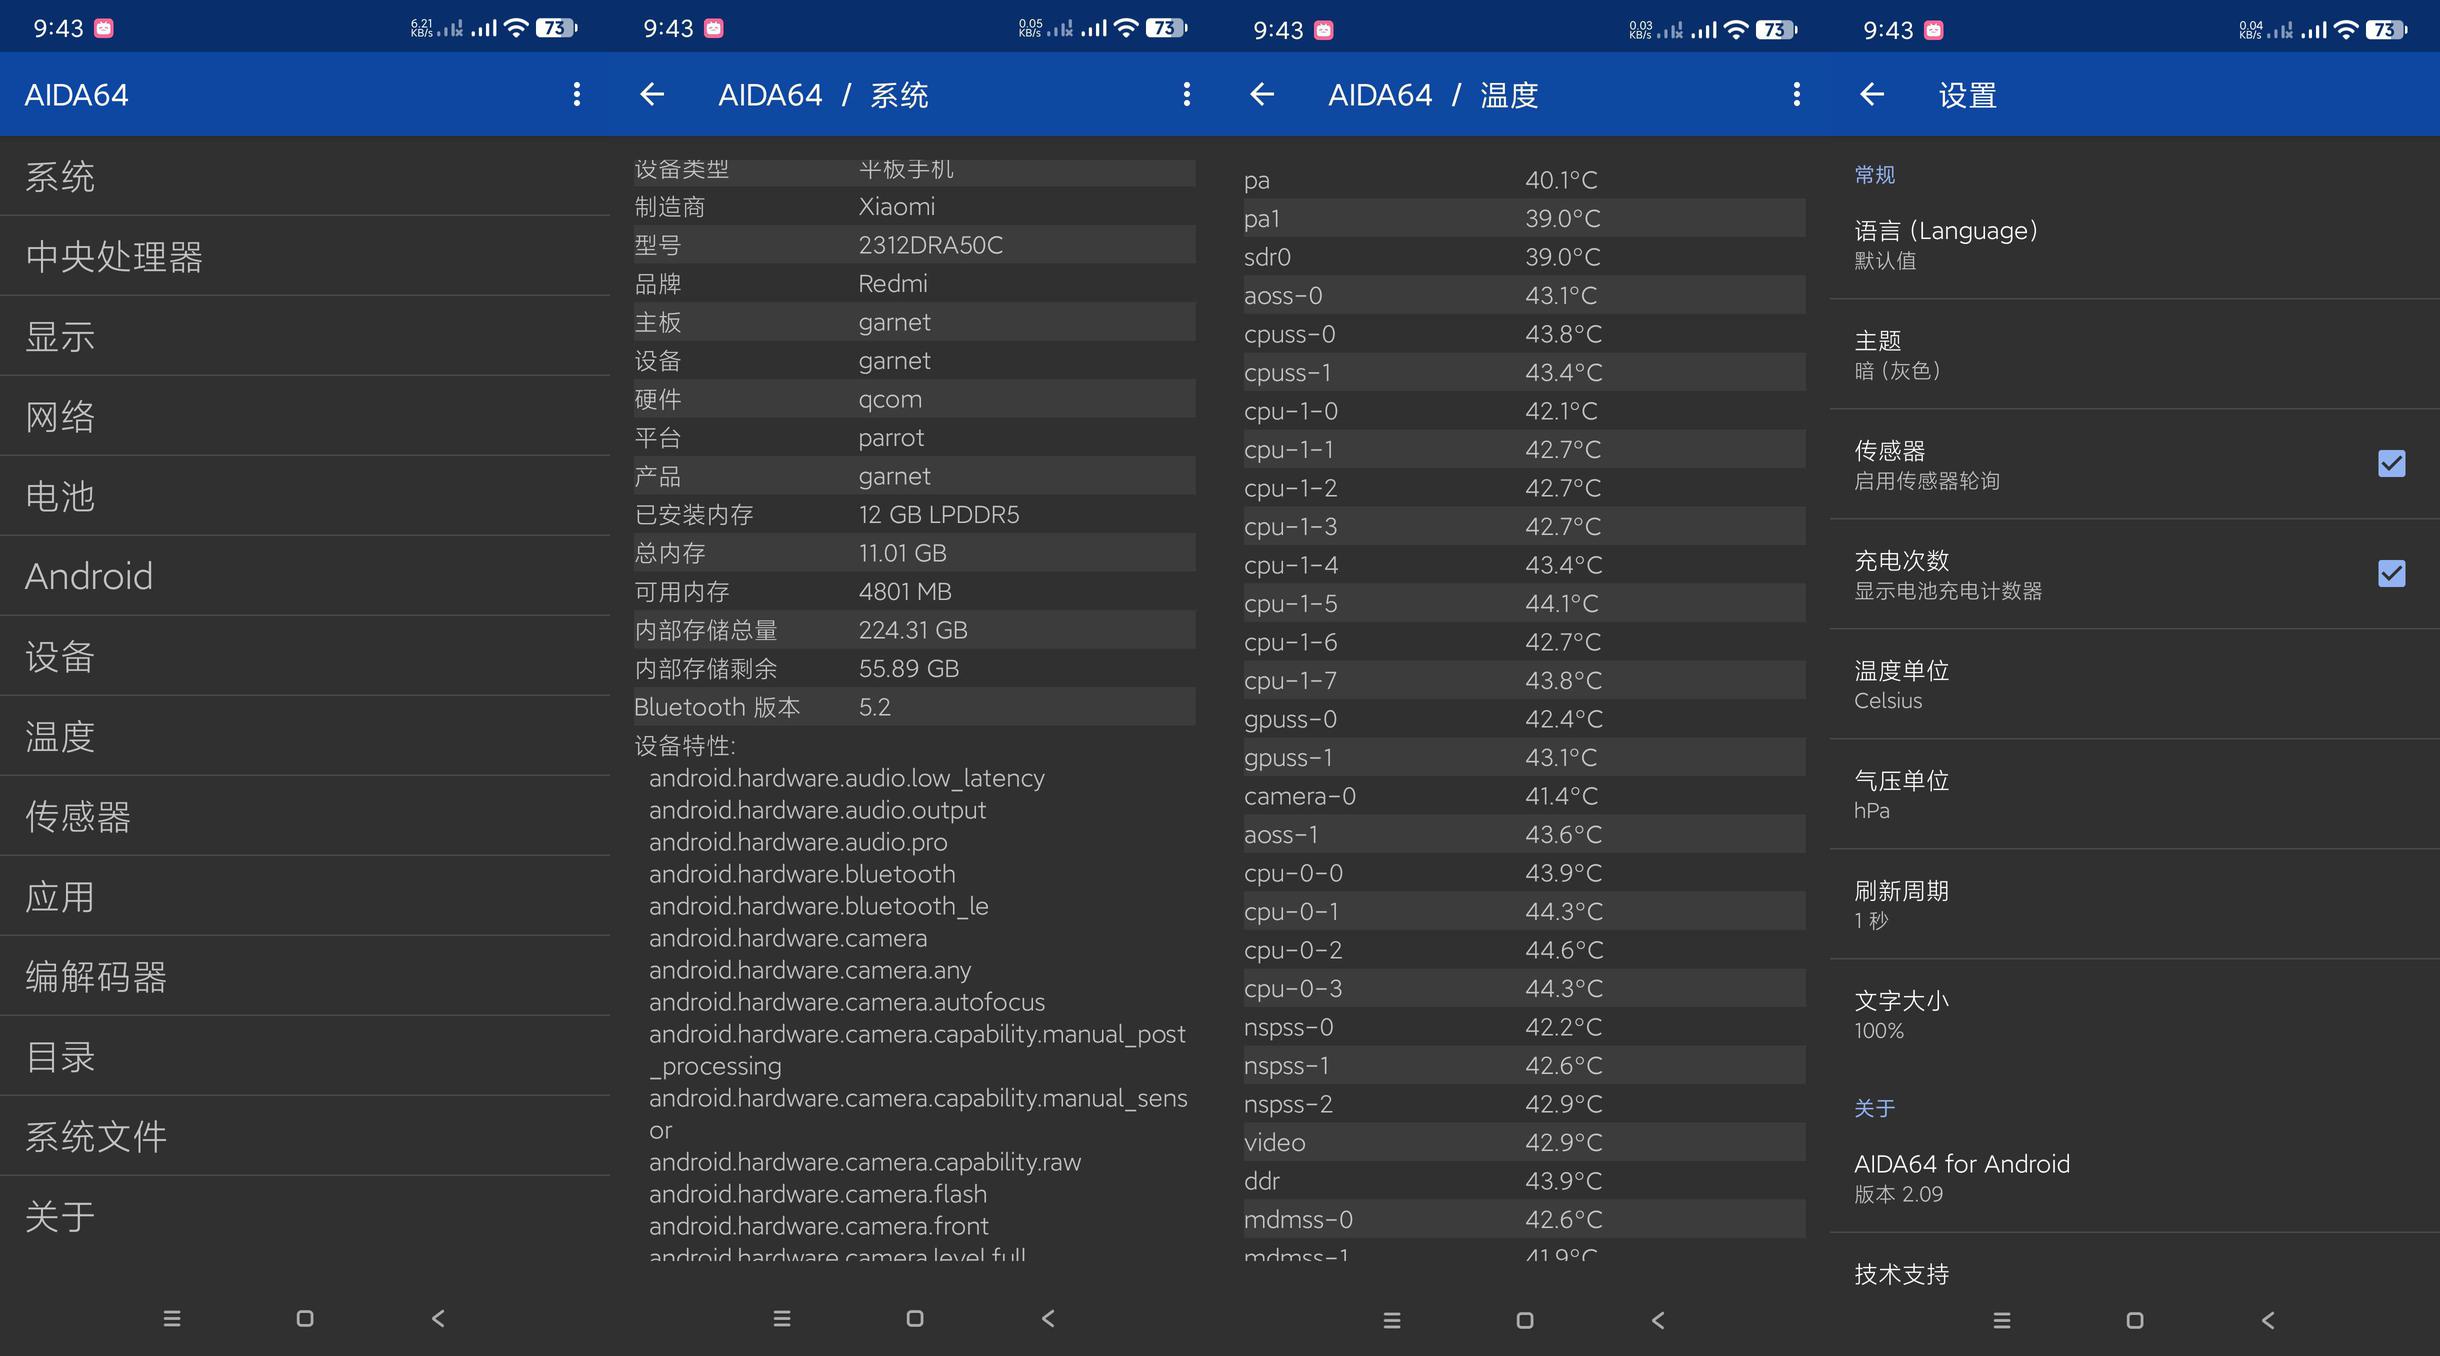Change 主题 theme setting
2440x1356 pixels.
(x=2135, y=354)
